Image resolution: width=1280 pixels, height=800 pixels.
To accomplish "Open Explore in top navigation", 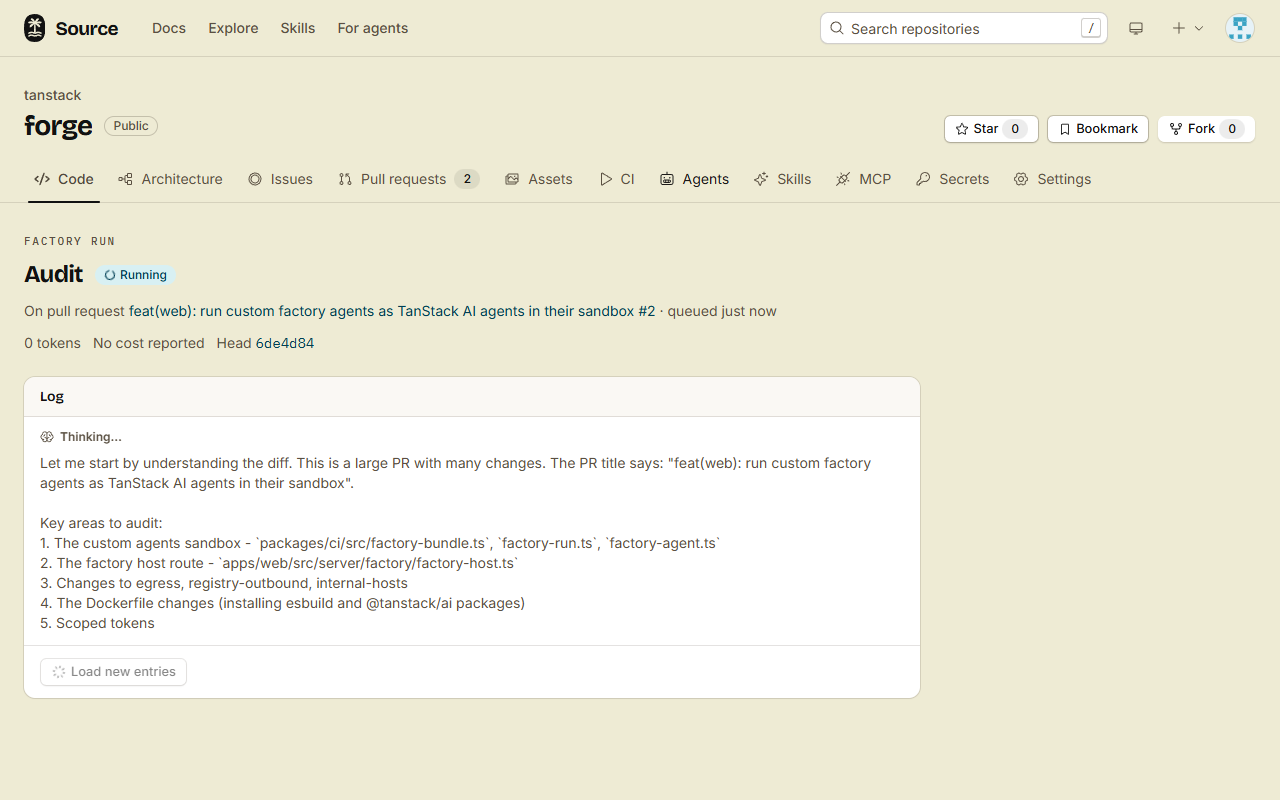I will tap(233, 28).
